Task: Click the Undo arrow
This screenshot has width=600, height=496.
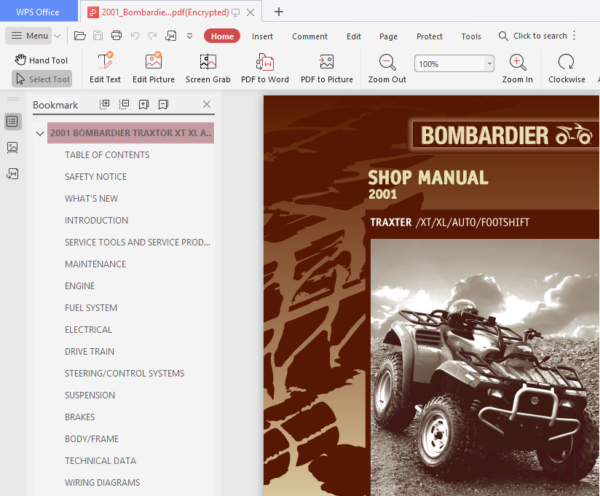Action: [x=135, y=36]
